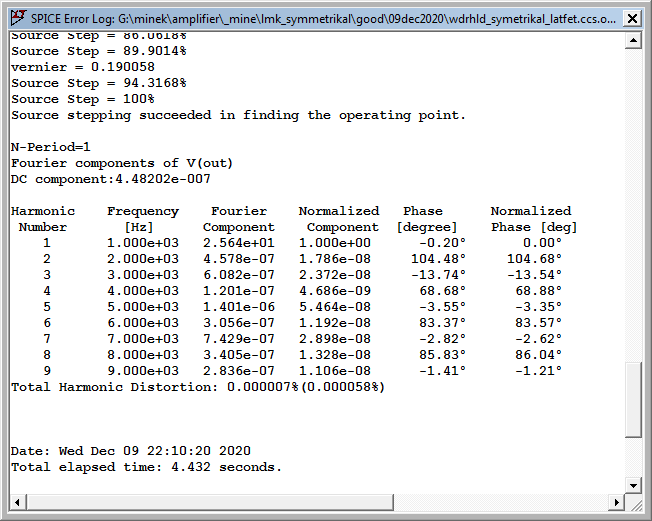652x521 pixels.
Task: Click the 'Normalized Phase [deg]' column header
Action: point(533,219)
